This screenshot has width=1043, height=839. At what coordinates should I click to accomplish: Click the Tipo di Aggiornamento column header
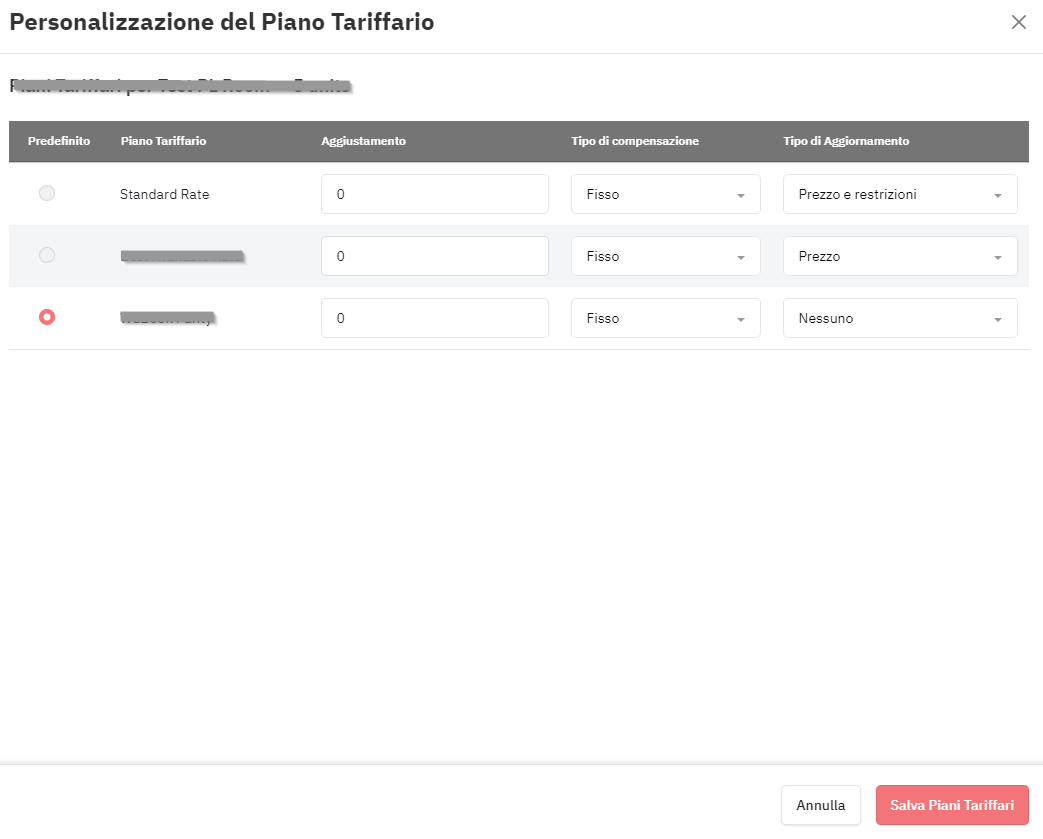(845, 141)
